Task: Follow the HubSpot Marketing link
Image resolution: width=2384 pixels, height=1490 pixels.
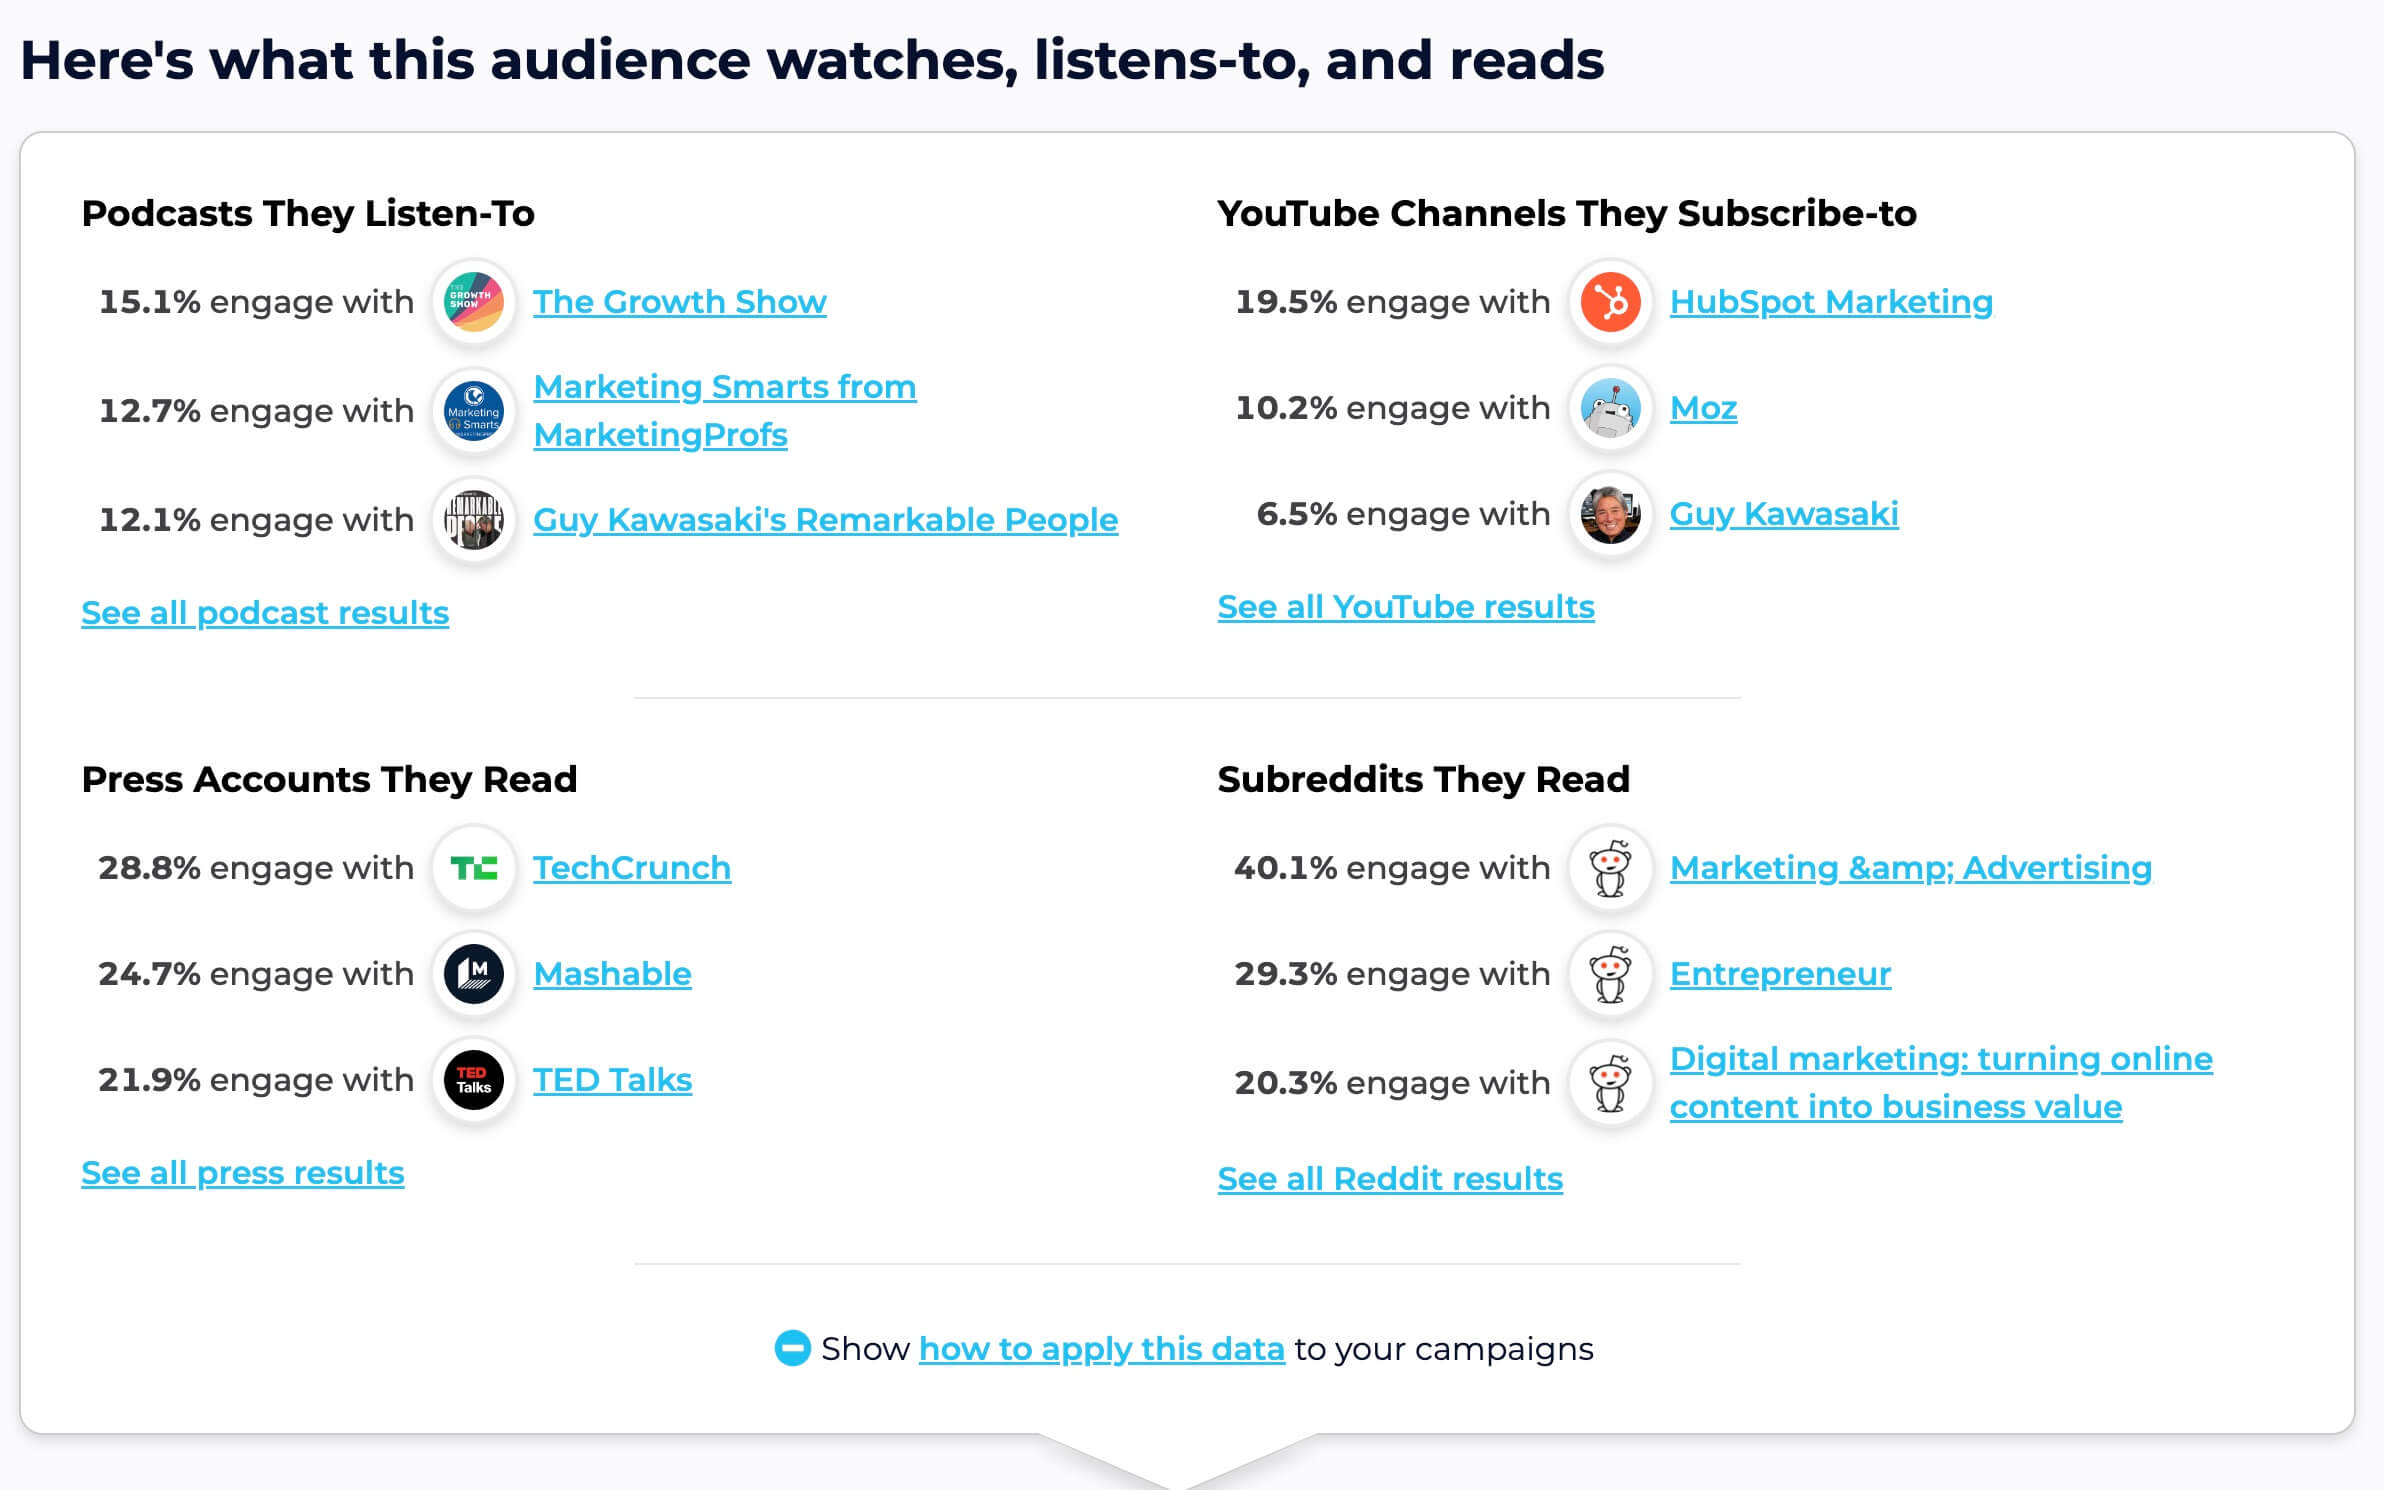Action: point(1831,302)
